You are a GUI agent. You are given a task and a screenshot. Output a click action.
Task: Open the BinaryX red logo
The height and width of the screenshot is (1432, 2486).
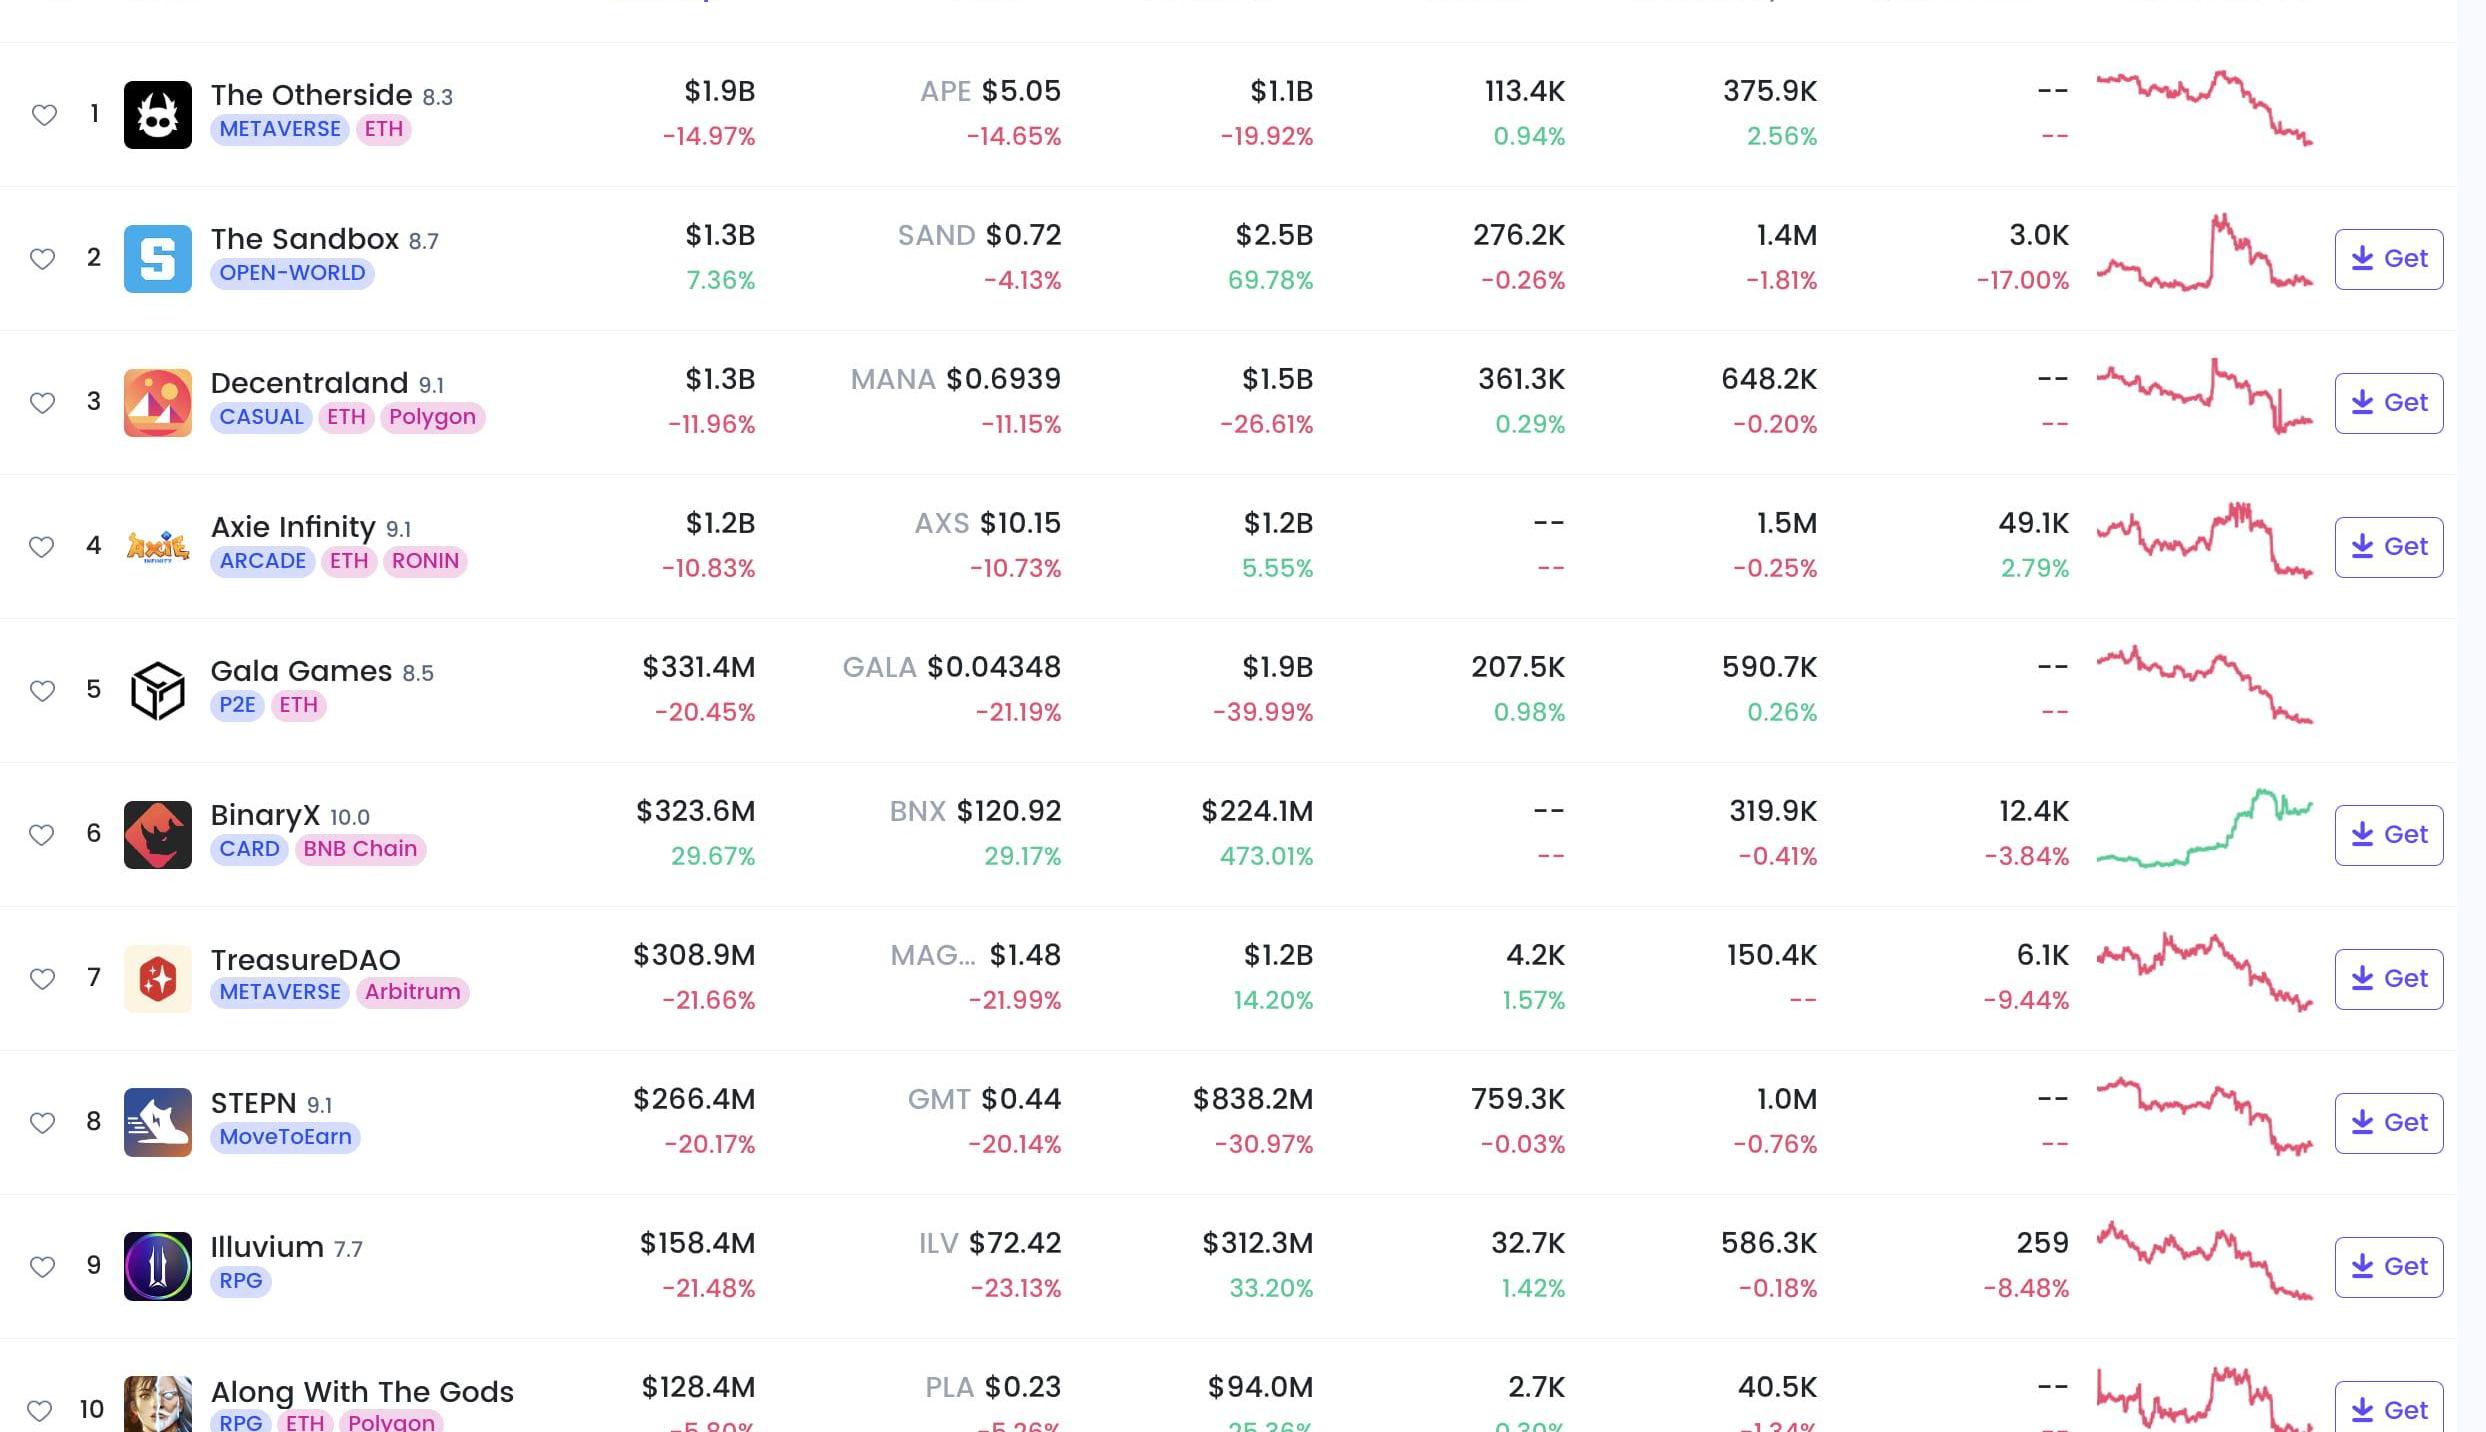(x=157, y=835)
